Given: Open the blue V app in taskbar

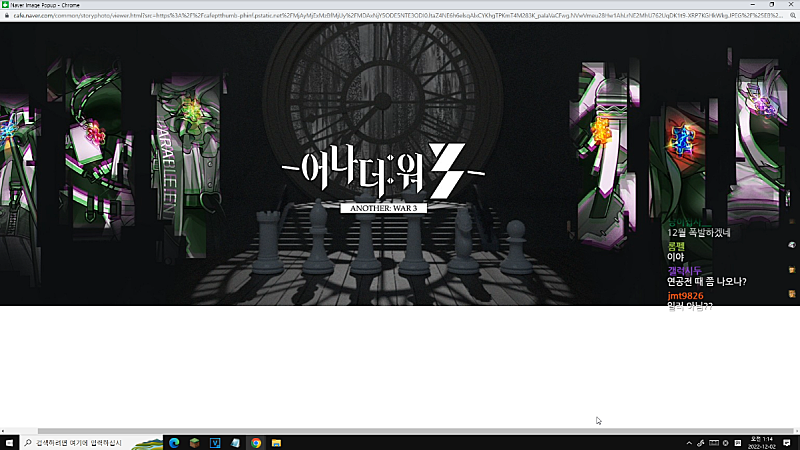Looking at the screenshot, I should [x=215, y=443].
